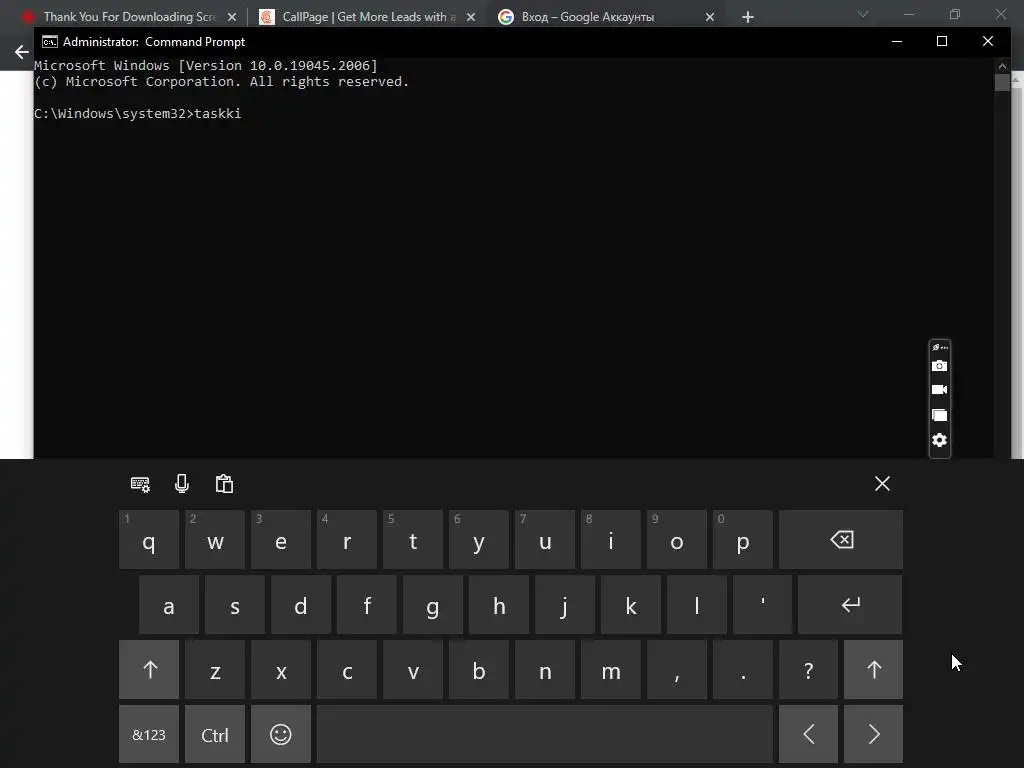Tap the letter m key
The height and width of the screenshot is (768, 1024).
[611, 669]
